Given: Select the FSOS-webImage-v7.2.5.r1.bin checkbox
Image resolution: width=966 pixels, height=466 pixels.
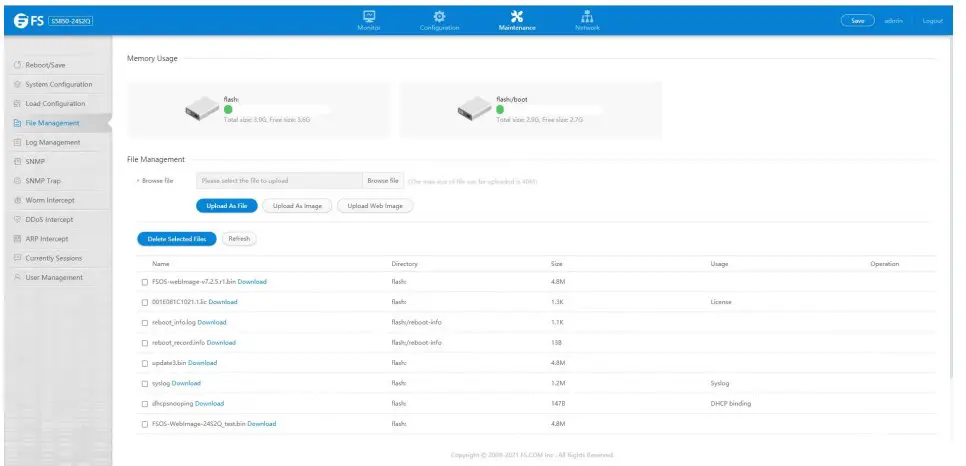Looking at the screenshot, I should [145, 282].
